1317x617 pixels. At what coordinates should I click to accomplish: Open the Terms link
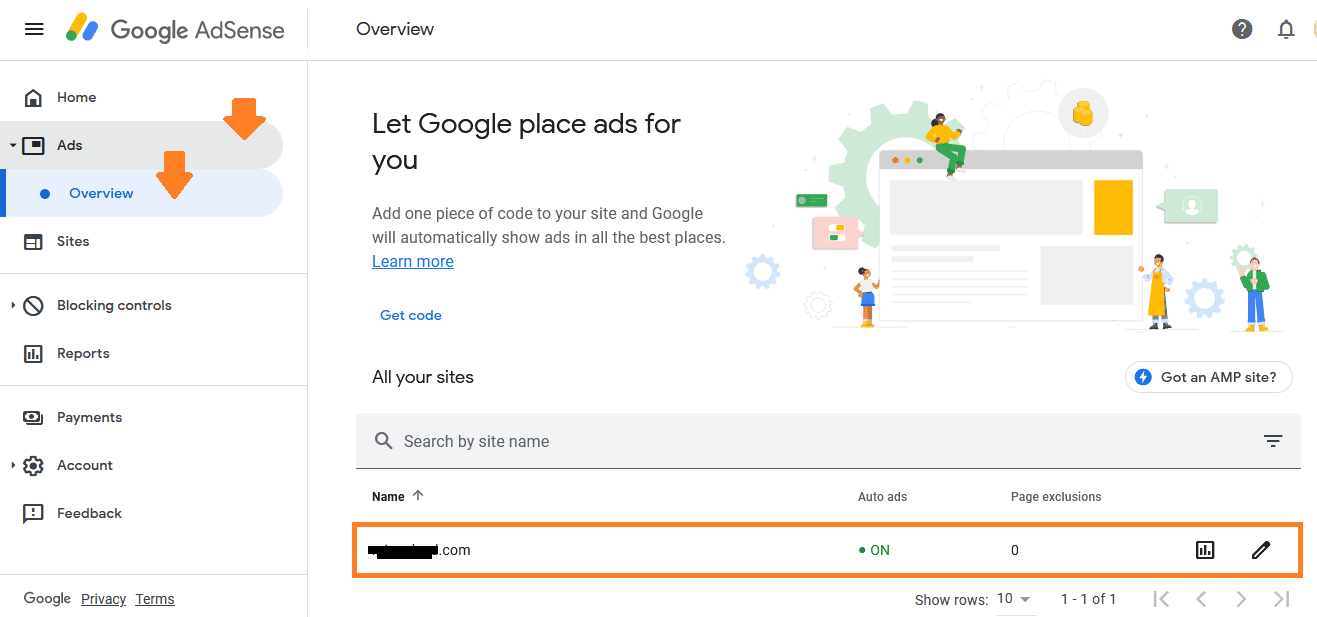[155, 599]
